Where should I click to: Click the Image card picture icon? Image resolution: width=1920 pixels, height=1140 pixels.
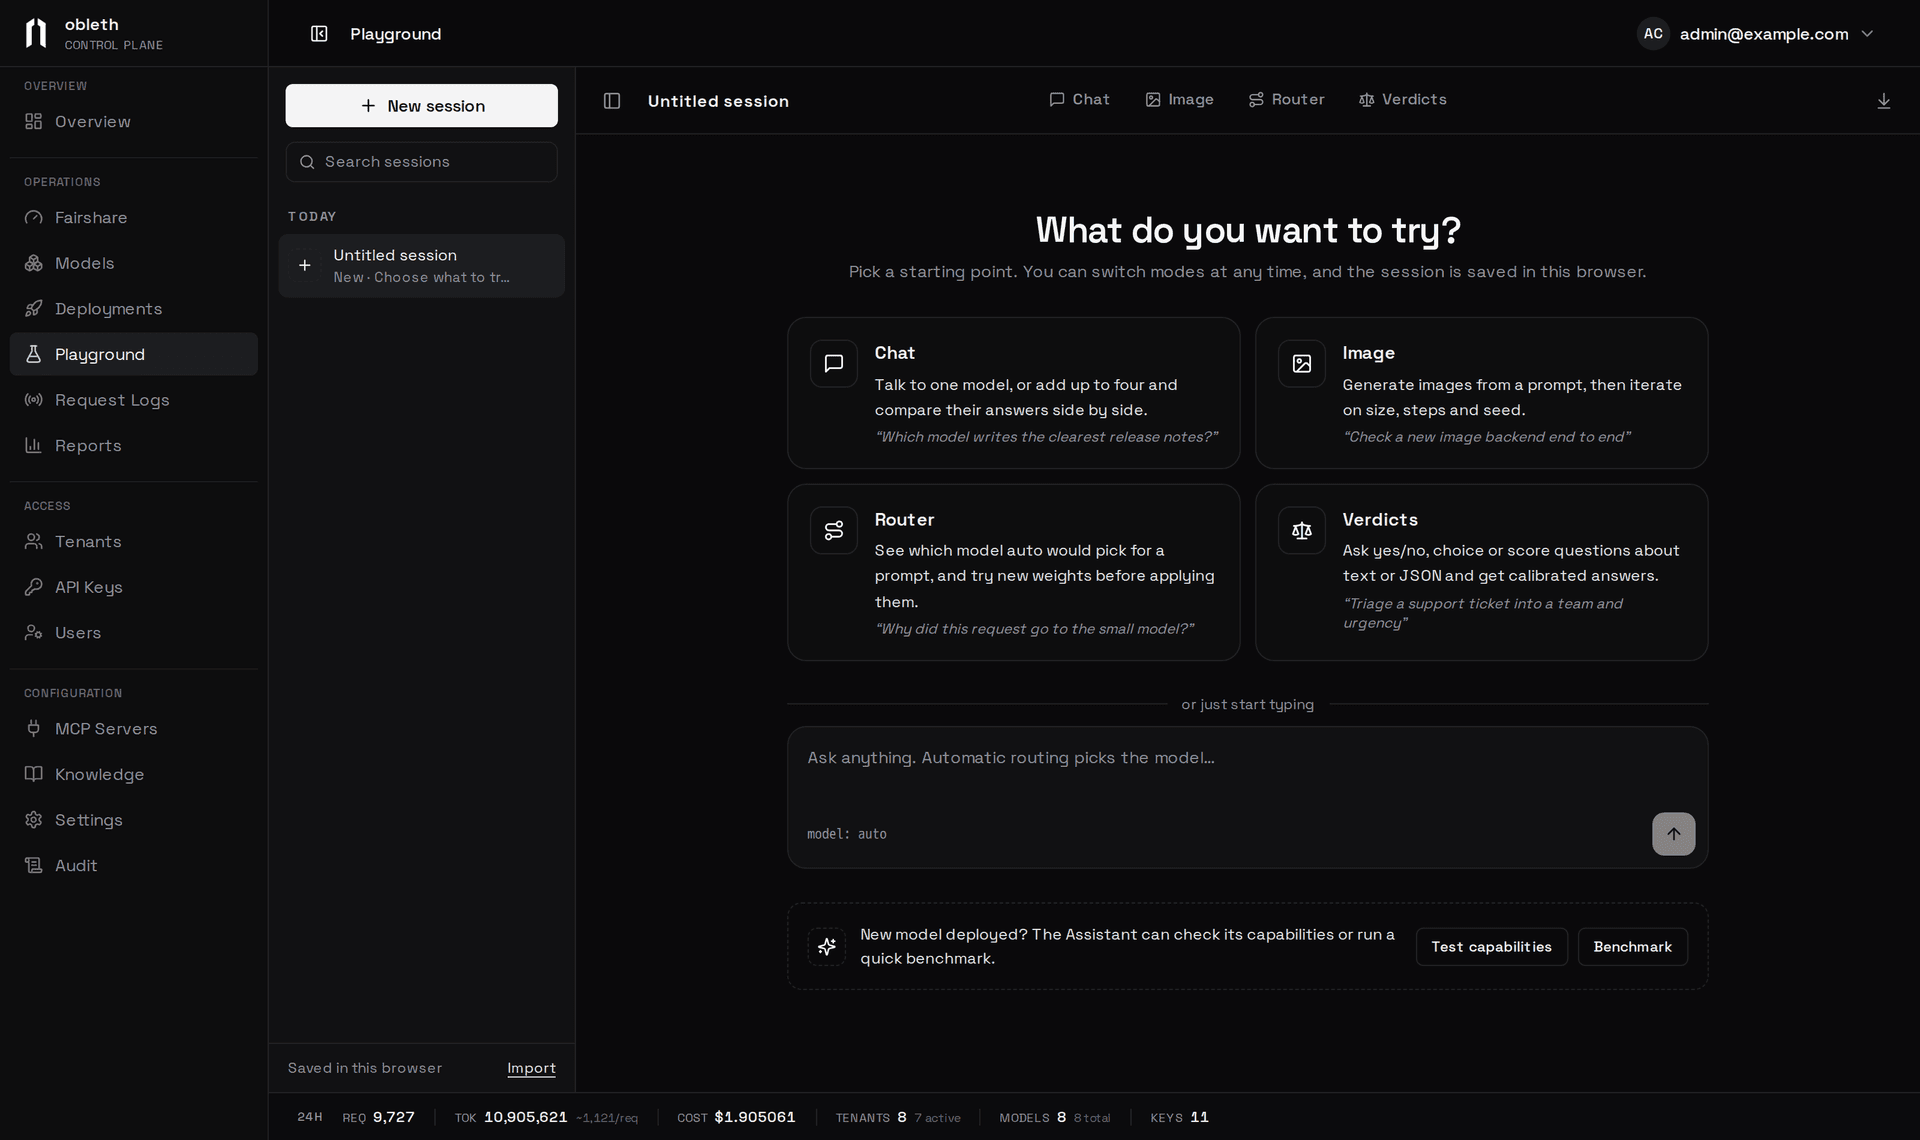[1302, 364]
